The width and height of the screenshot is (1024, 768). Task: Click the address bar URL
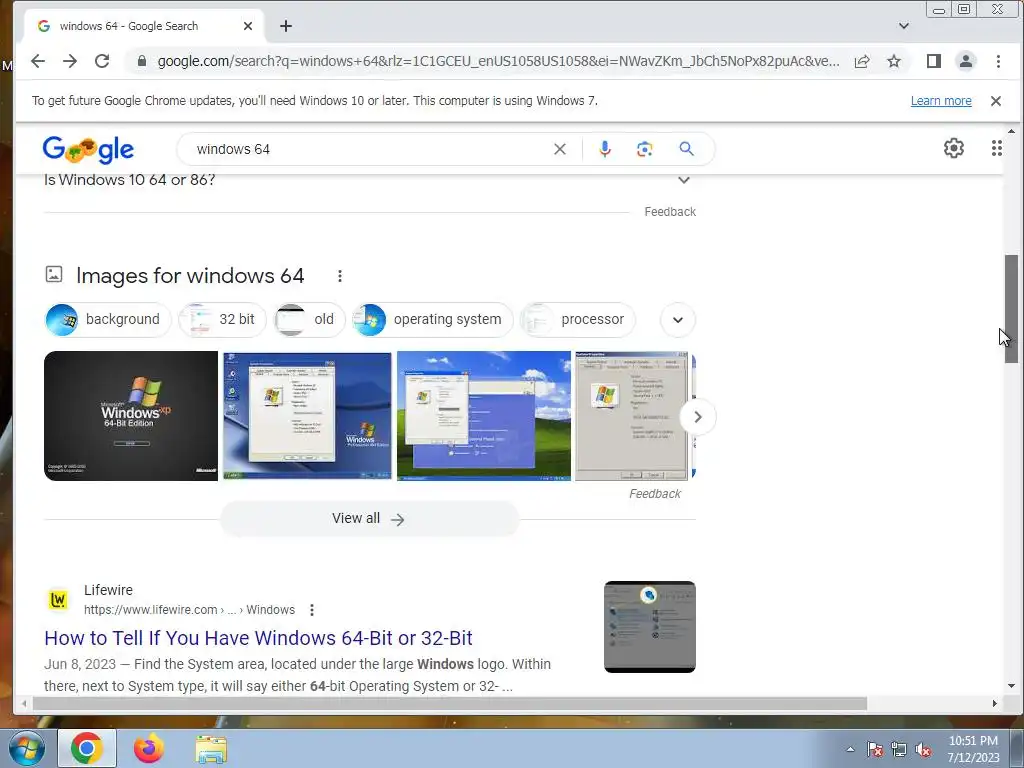pyautogui.click(x=498, y=61)
